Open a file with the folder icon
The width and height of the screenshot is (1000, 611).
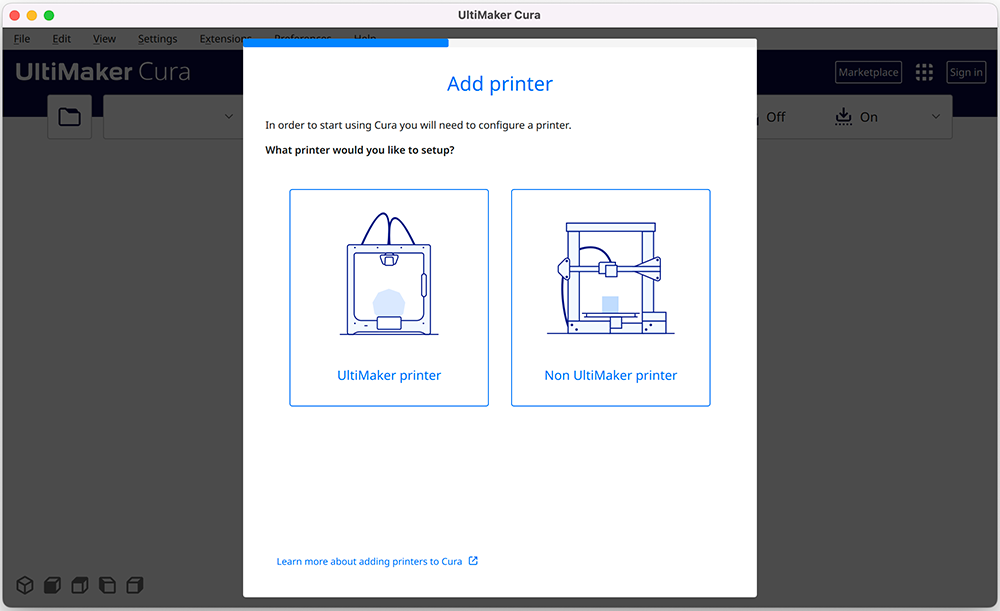point(68,116)
